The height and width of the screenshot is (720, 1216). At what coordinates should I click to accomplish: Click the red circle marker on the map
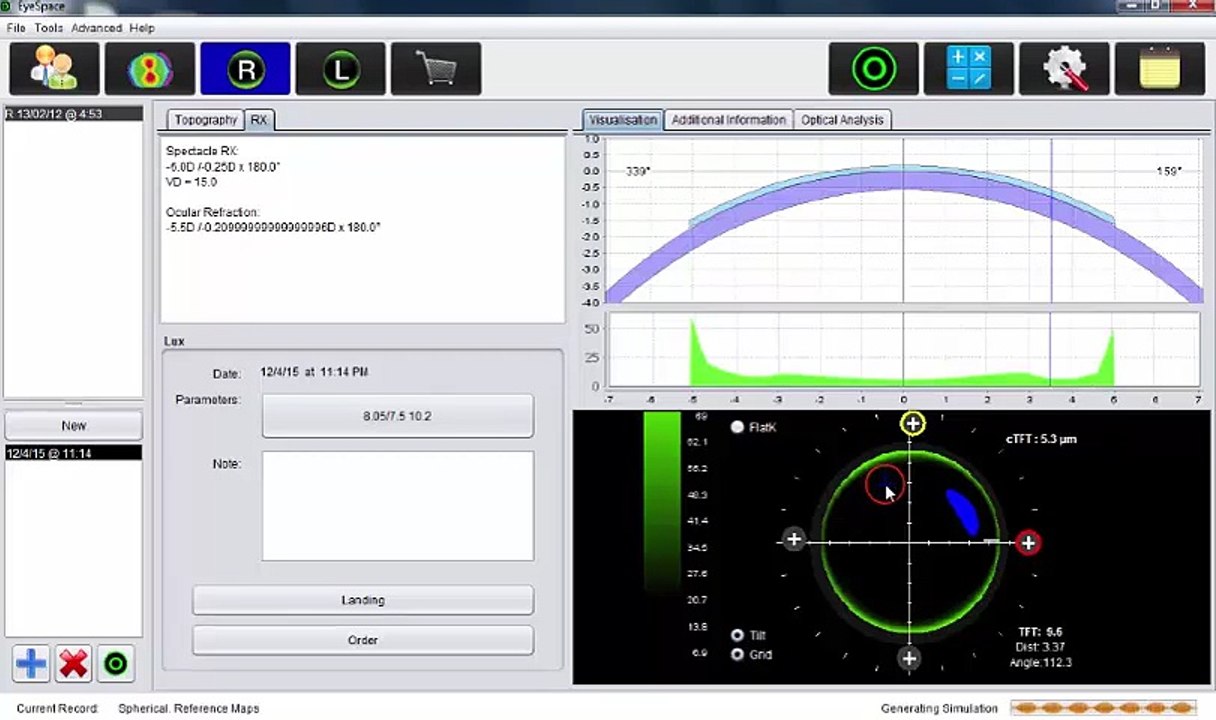[884, 485]
